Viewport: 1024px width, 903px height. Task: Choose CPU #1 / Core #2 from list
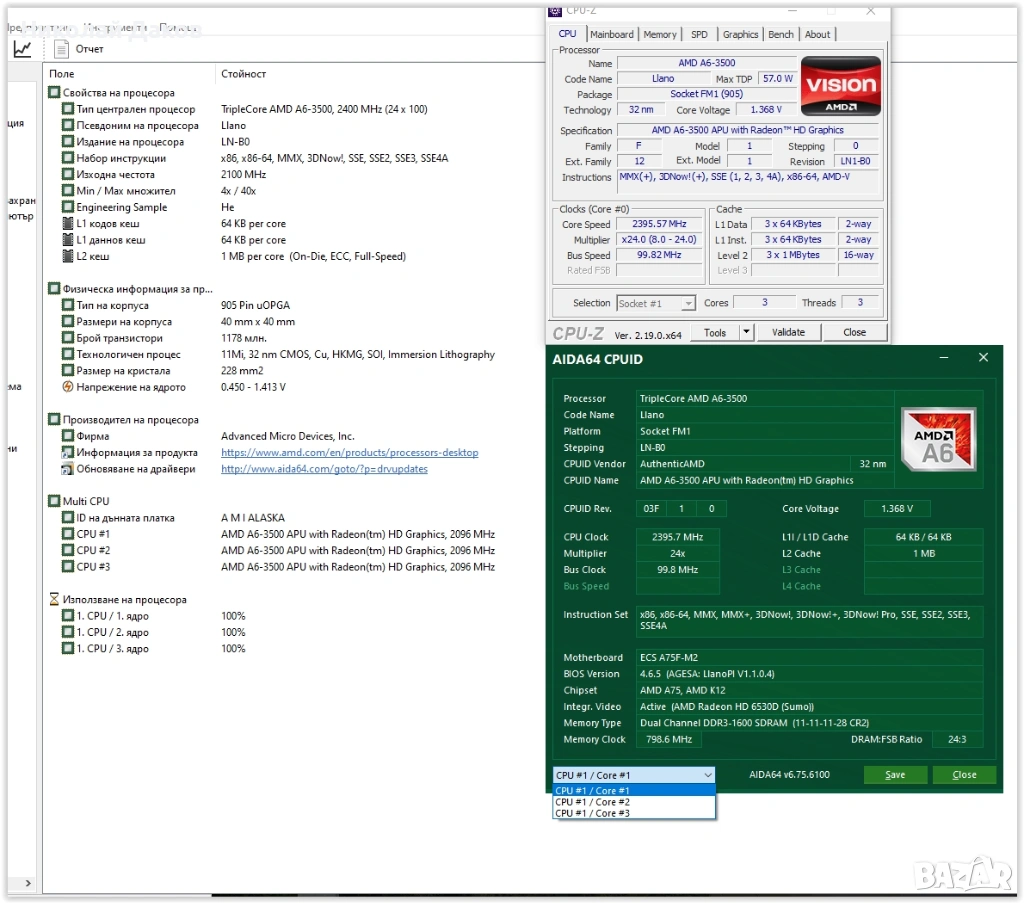pyautogui.click(x=593, y=802)
